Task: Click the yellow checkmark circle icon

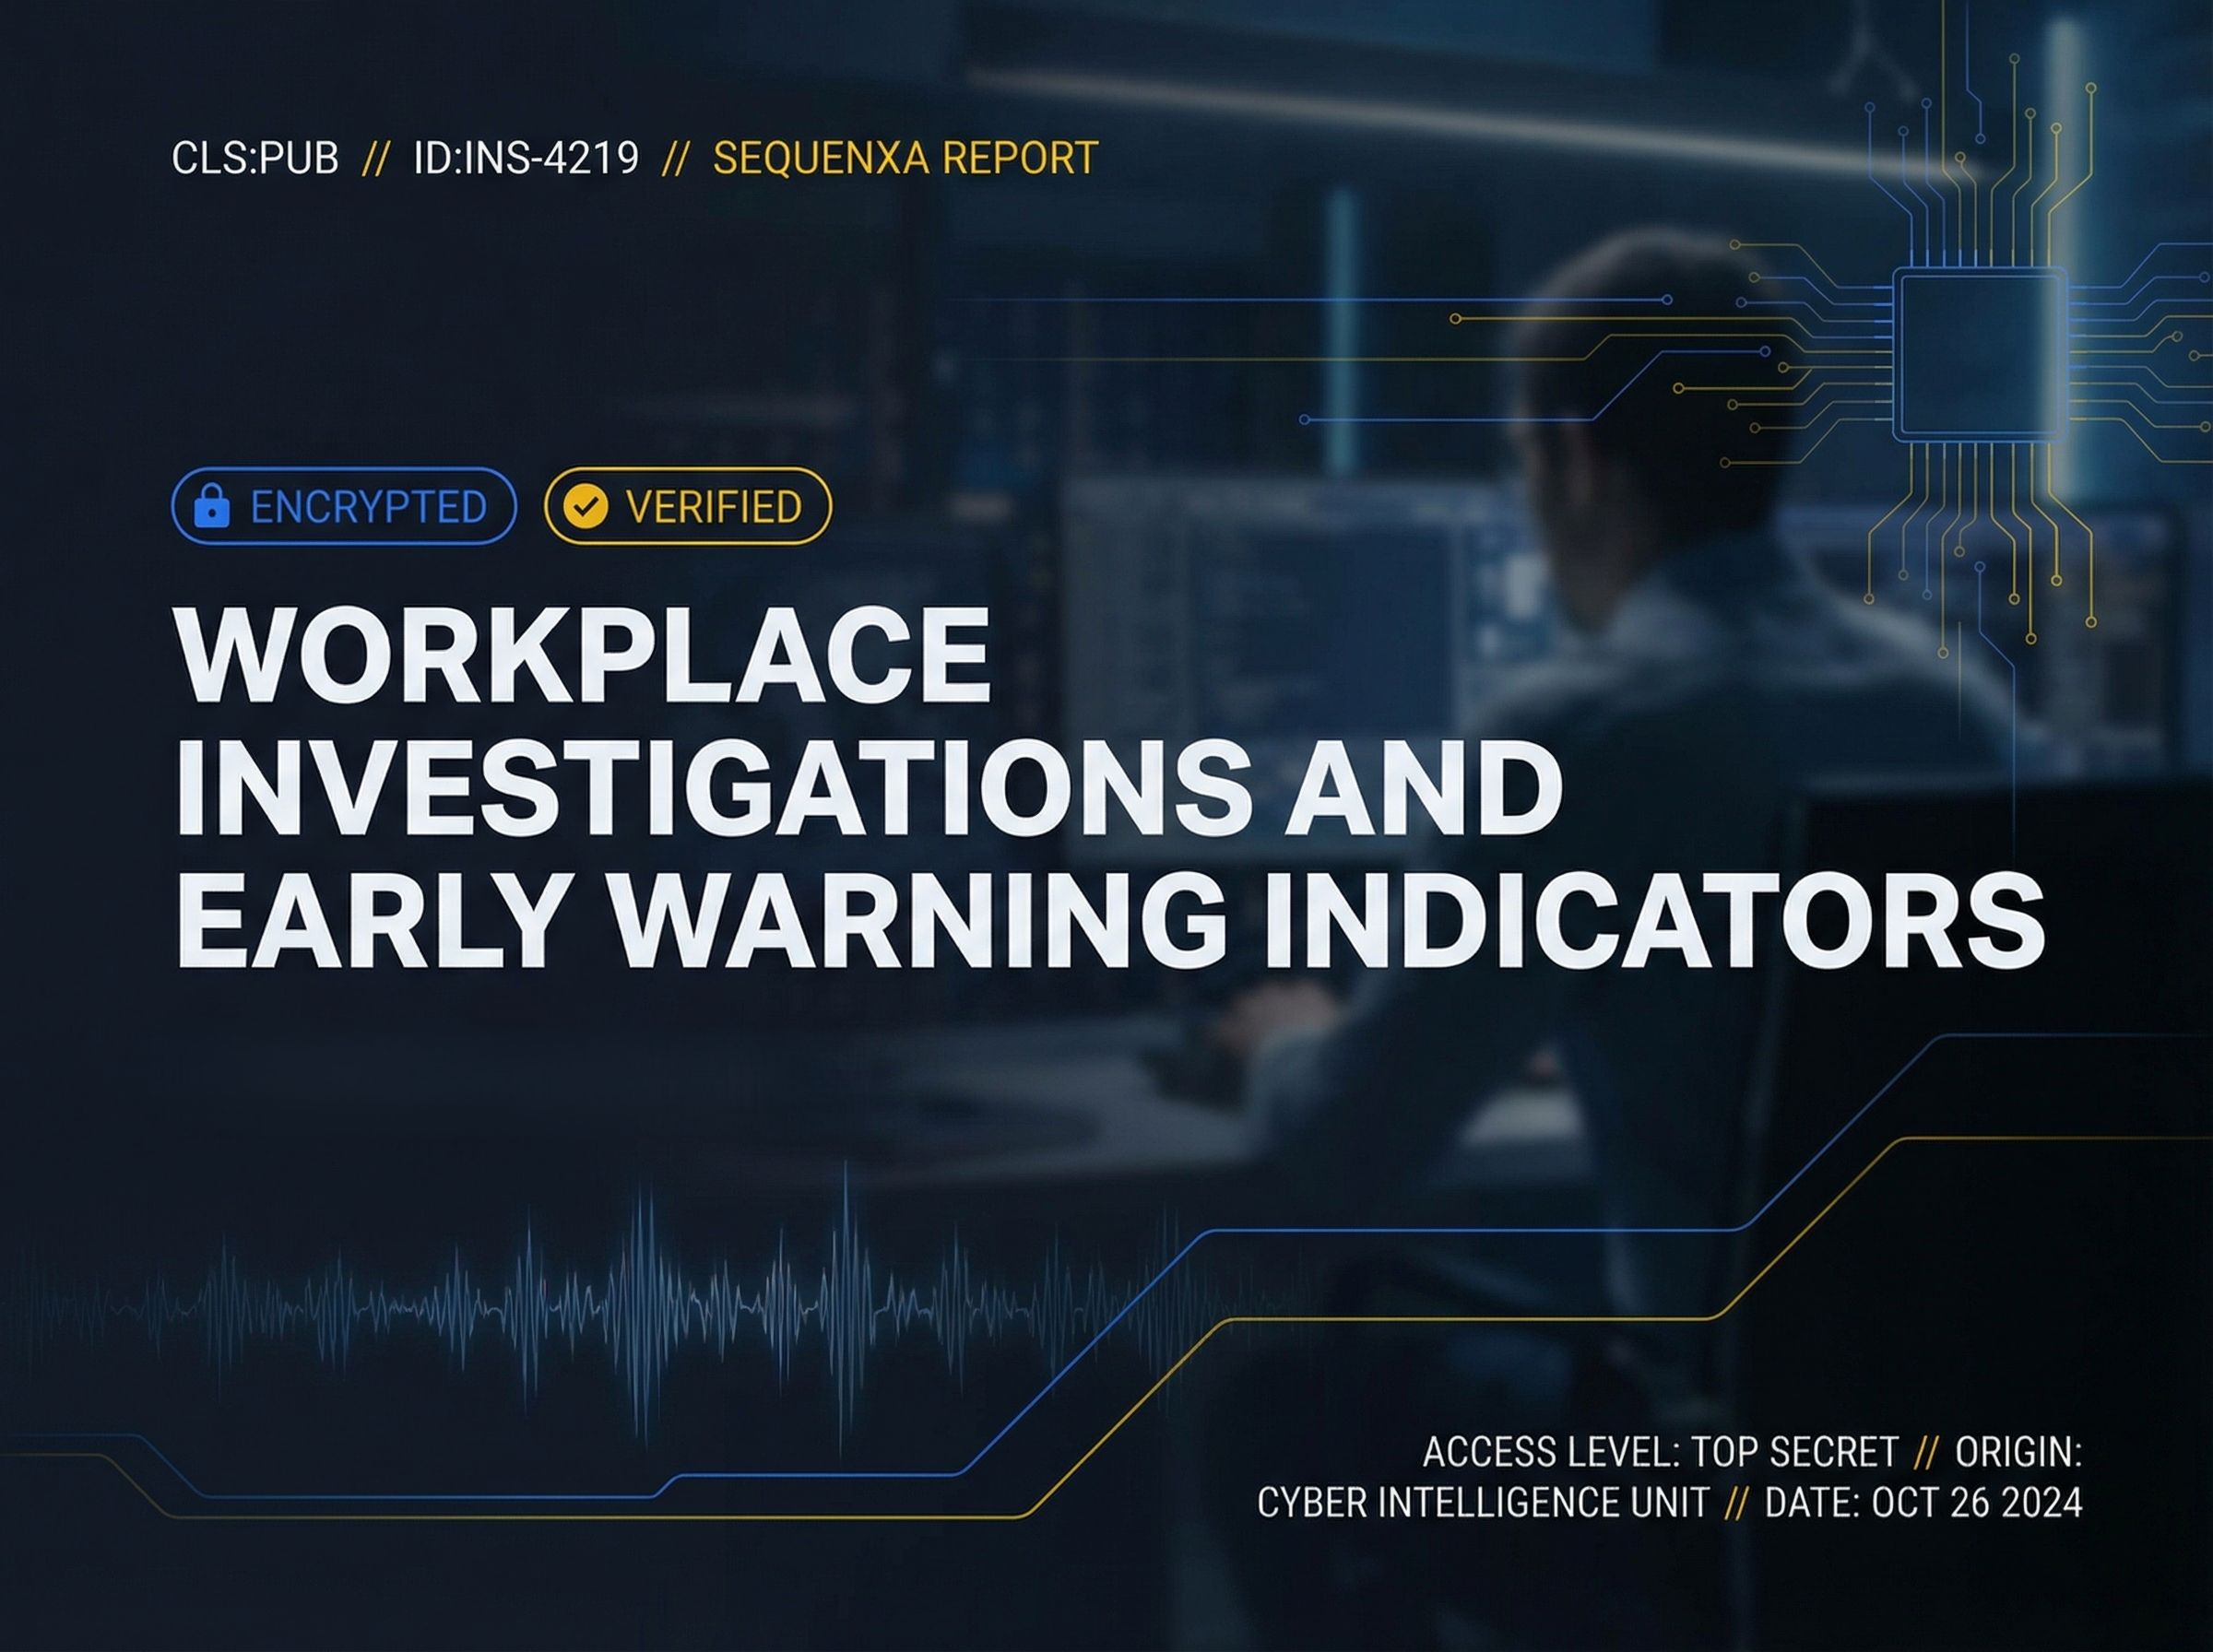Action: (585, 506)
